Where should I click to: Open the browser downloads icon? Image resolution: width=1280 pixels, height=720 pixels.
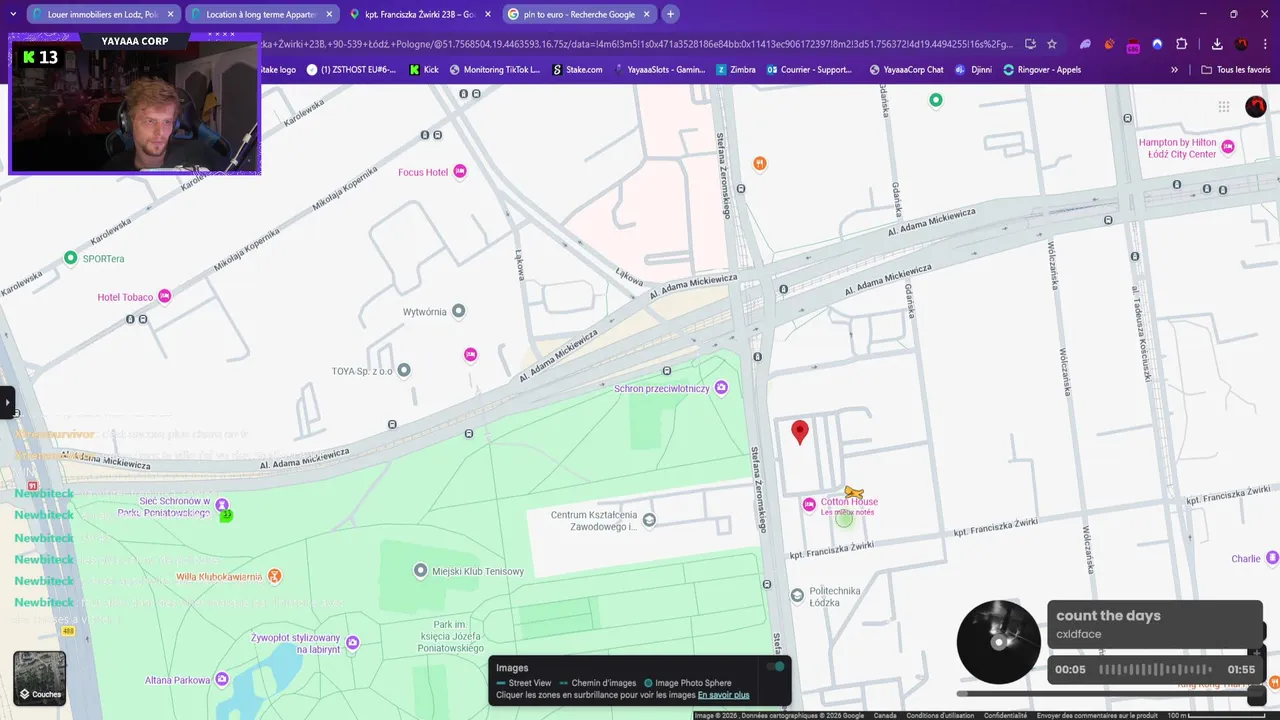coord(1217,44)
